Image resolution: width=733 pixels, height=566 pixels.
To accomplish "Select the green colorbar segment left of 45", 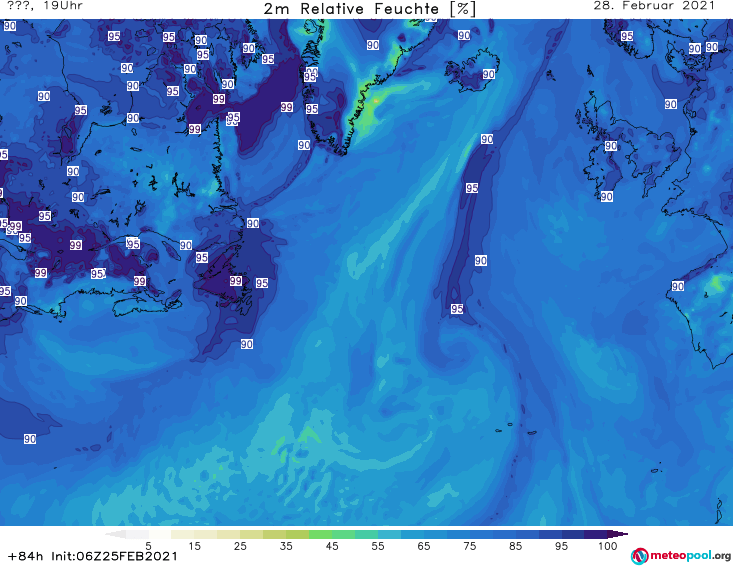I will [x=320, y=534].
